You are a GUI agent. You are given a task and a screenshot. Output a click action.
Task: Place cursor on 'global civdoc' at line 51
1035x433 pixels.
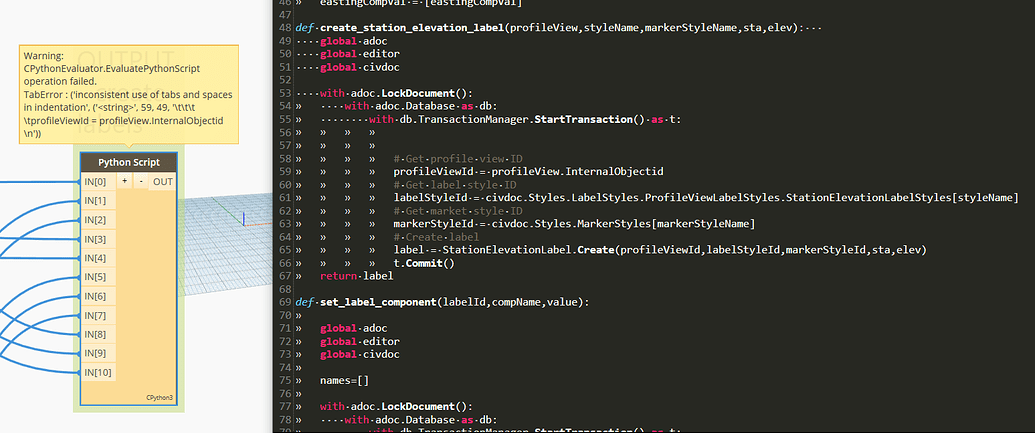360,67
